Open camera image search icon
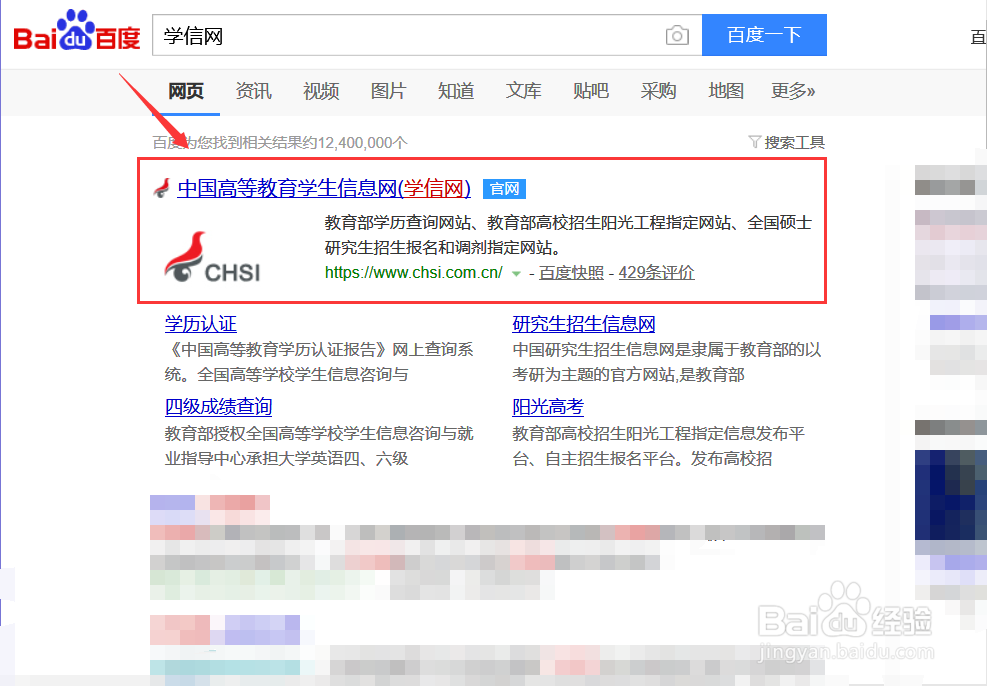 tap(677, 35)
